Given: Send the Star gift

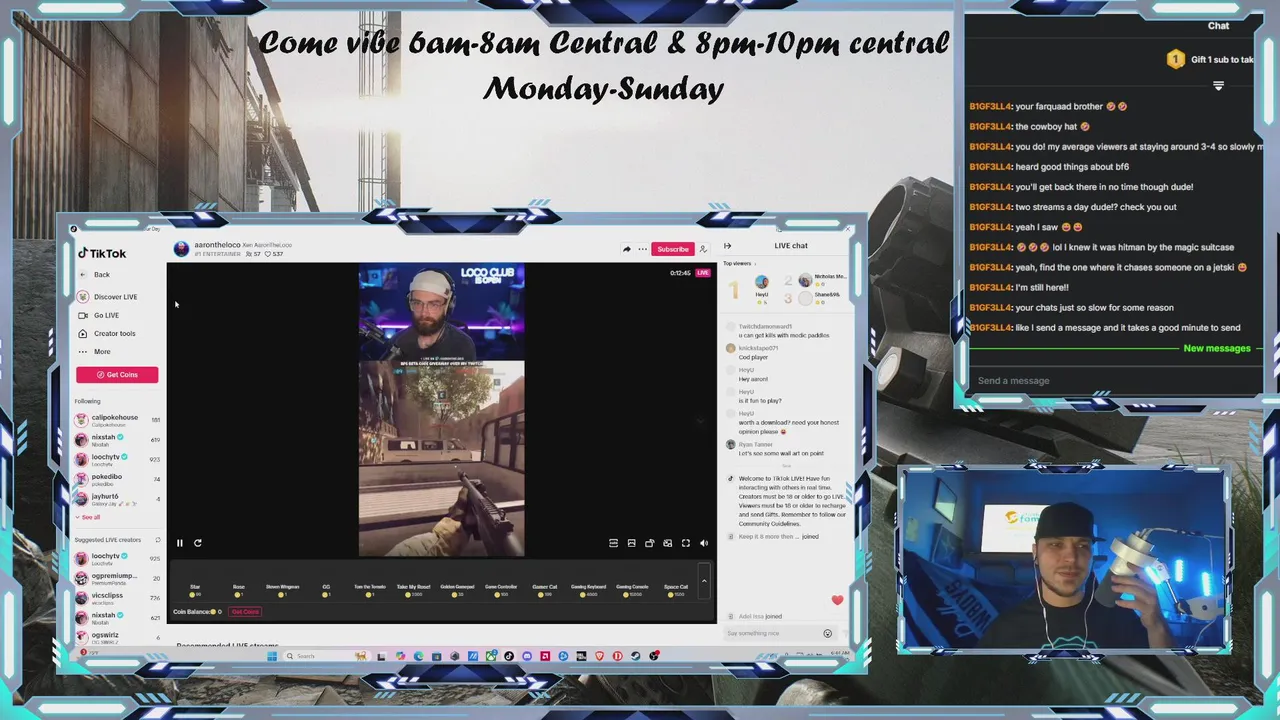Looking at the screenshot, I should click(195, 591).
